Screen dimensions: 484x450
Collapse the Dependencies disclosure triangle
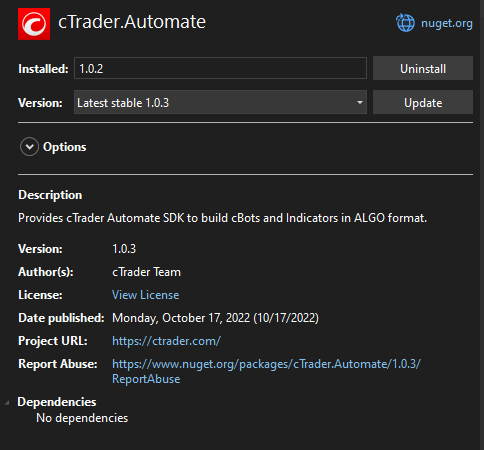(7, 403)
